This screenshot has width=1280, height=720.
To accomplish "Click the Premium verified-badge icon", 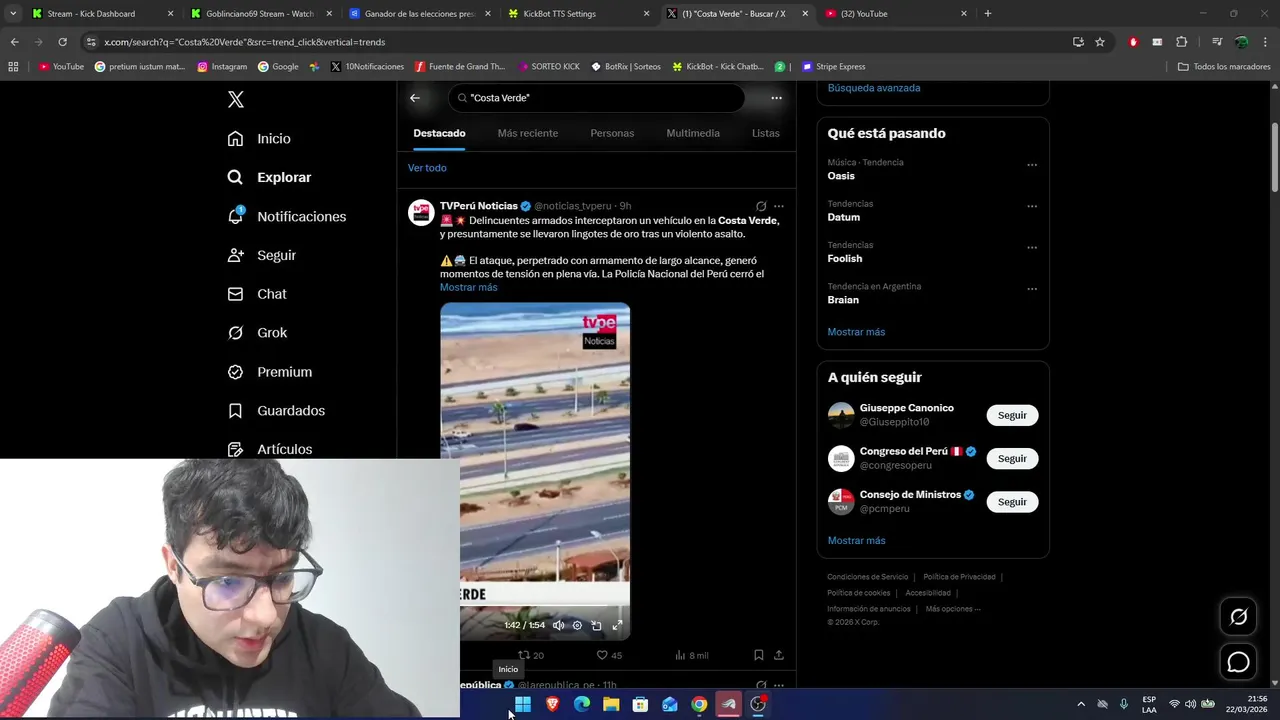I will coord(235,372).
